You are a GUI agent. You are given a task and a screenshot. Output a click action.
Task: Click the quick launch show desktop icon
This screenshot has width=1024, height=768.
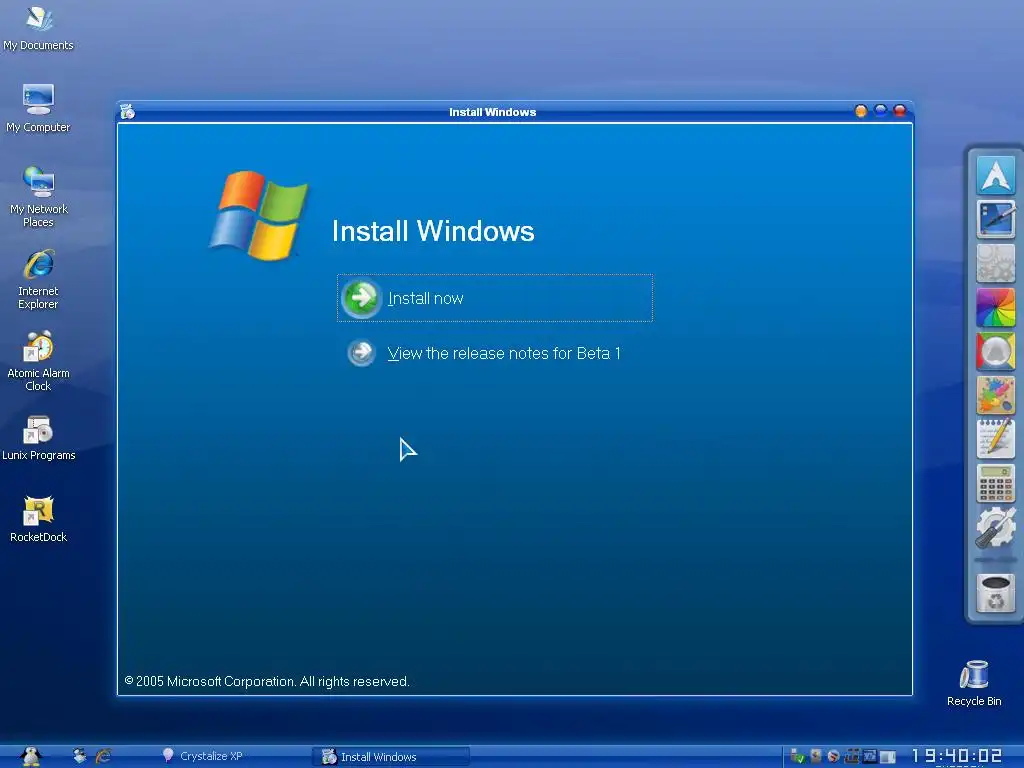click(x=80, y=756)
